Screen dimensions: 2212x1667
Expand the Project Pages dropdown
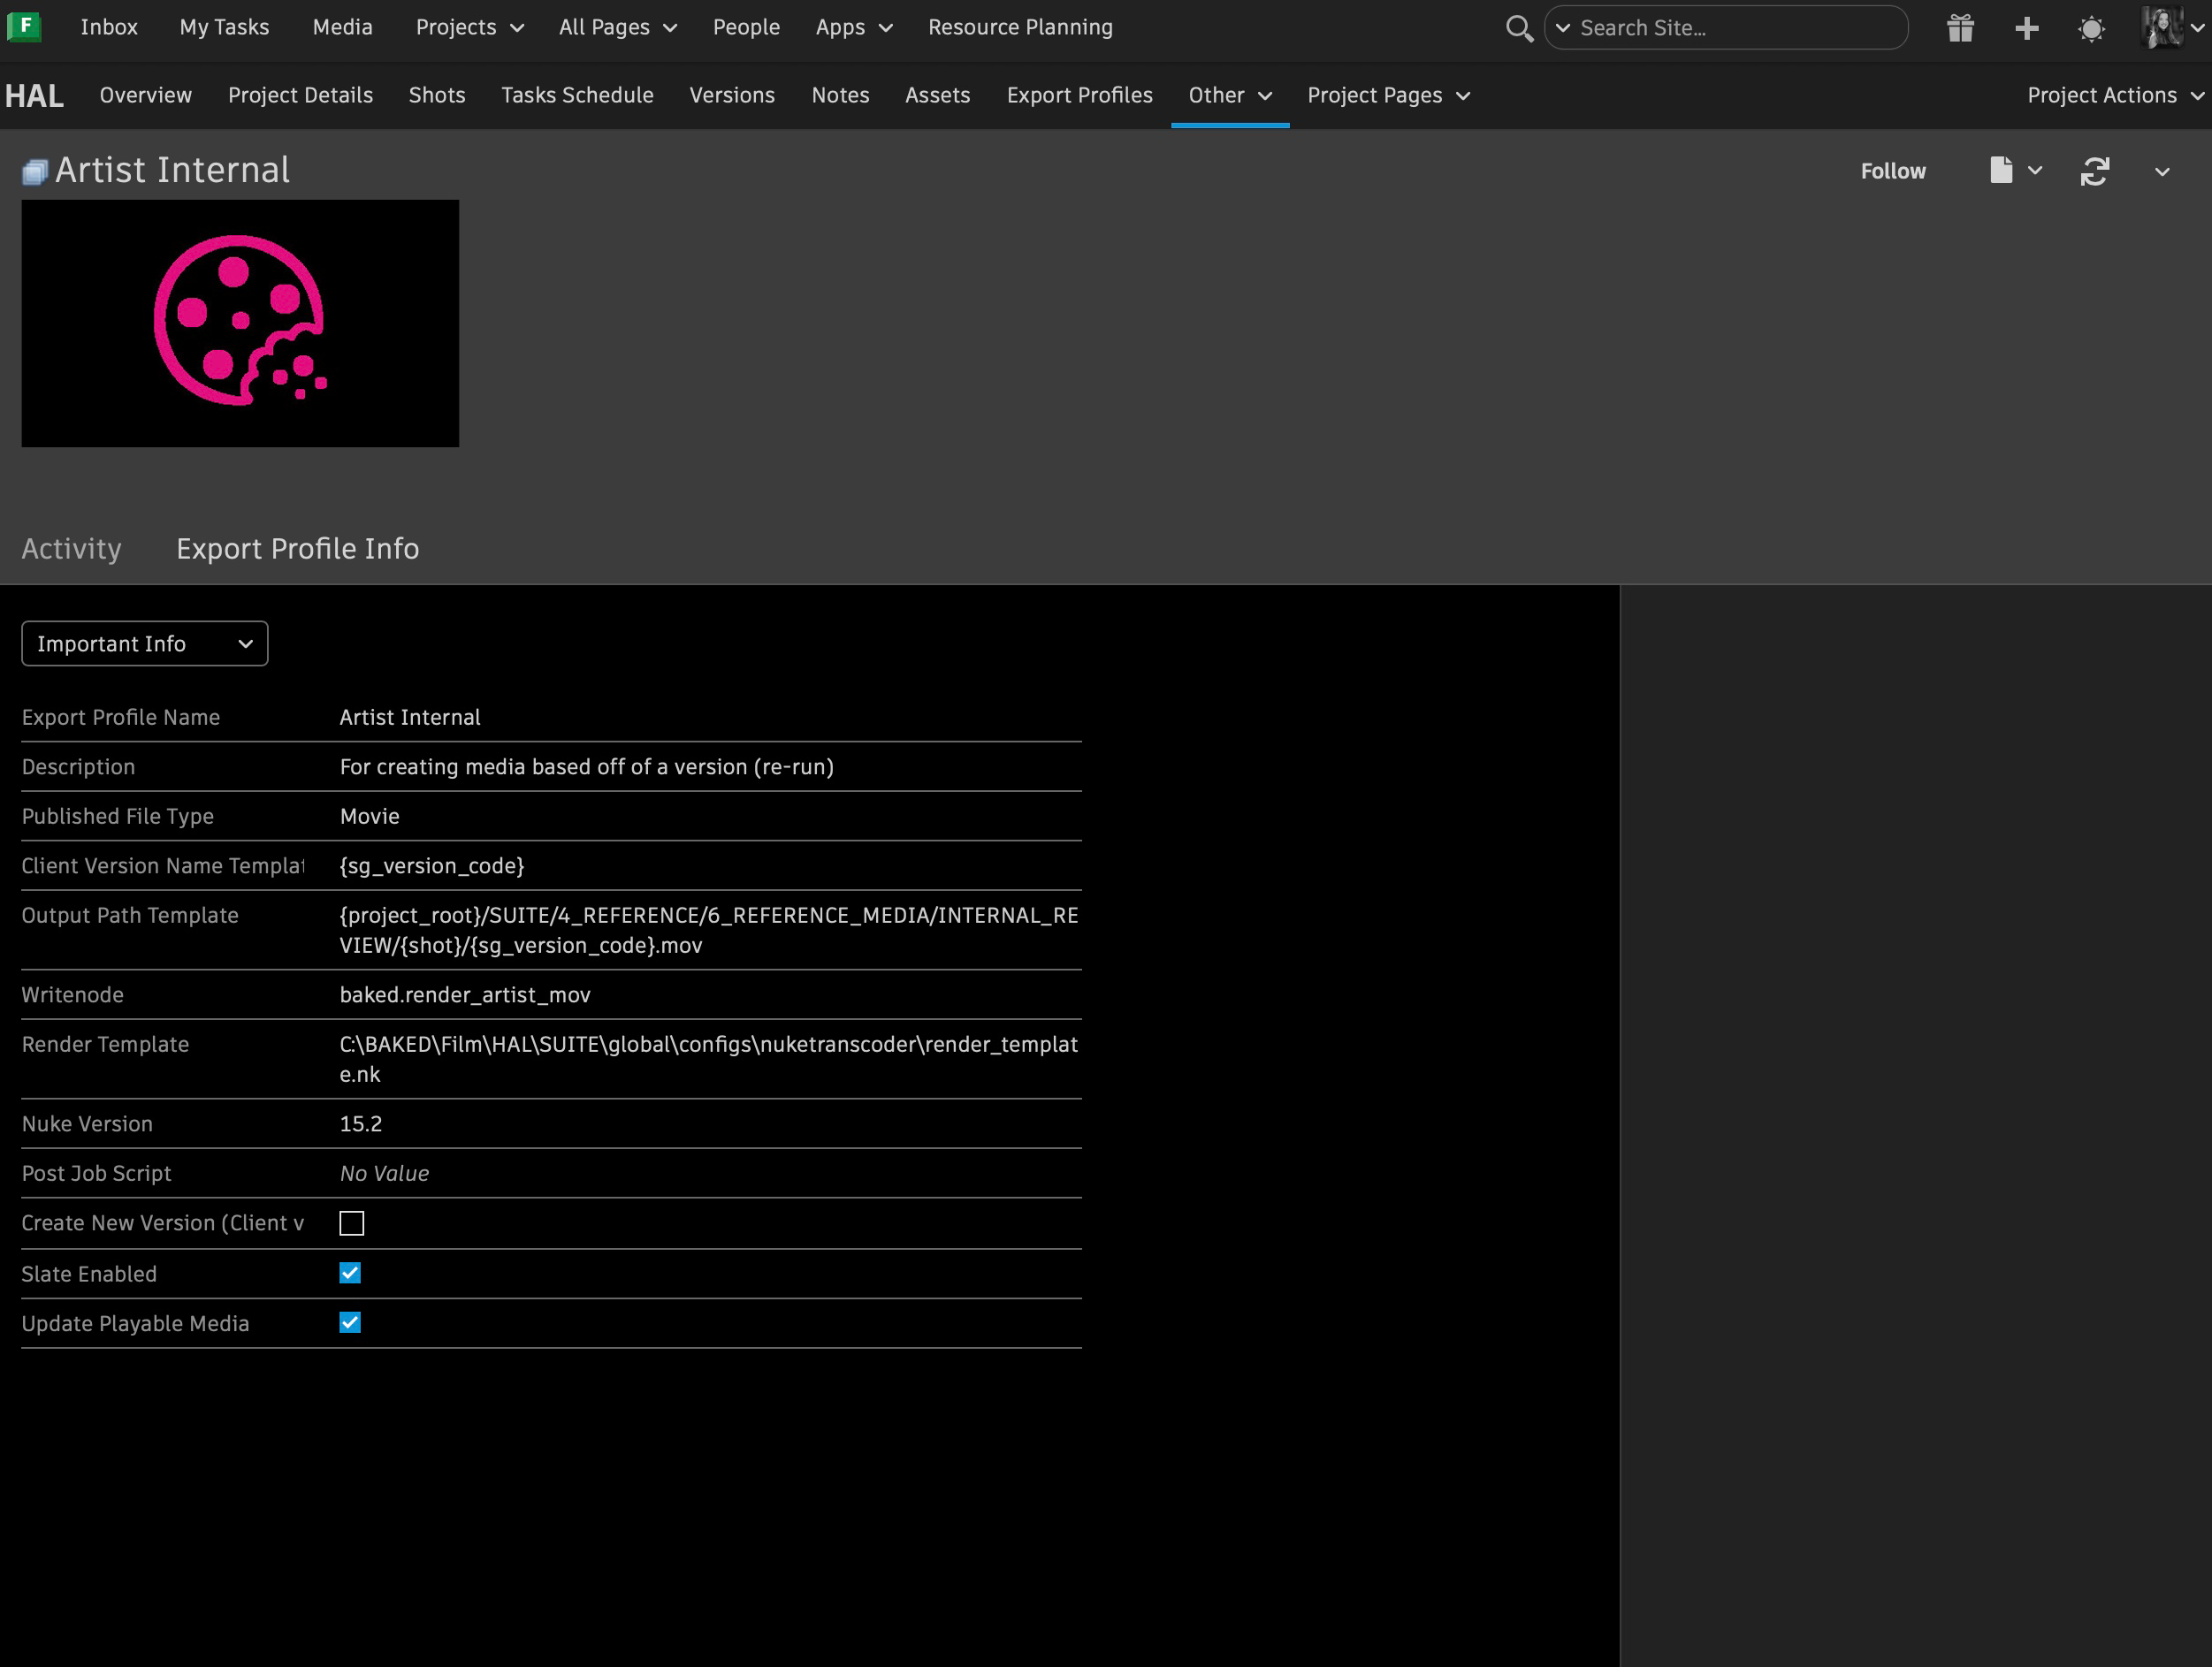tap(1388, 95)
